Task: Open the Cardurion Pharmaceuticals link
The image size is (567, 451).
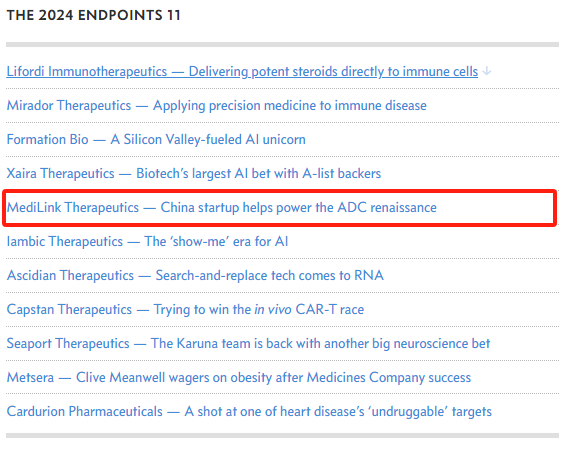Action: [x=249, y=412]
